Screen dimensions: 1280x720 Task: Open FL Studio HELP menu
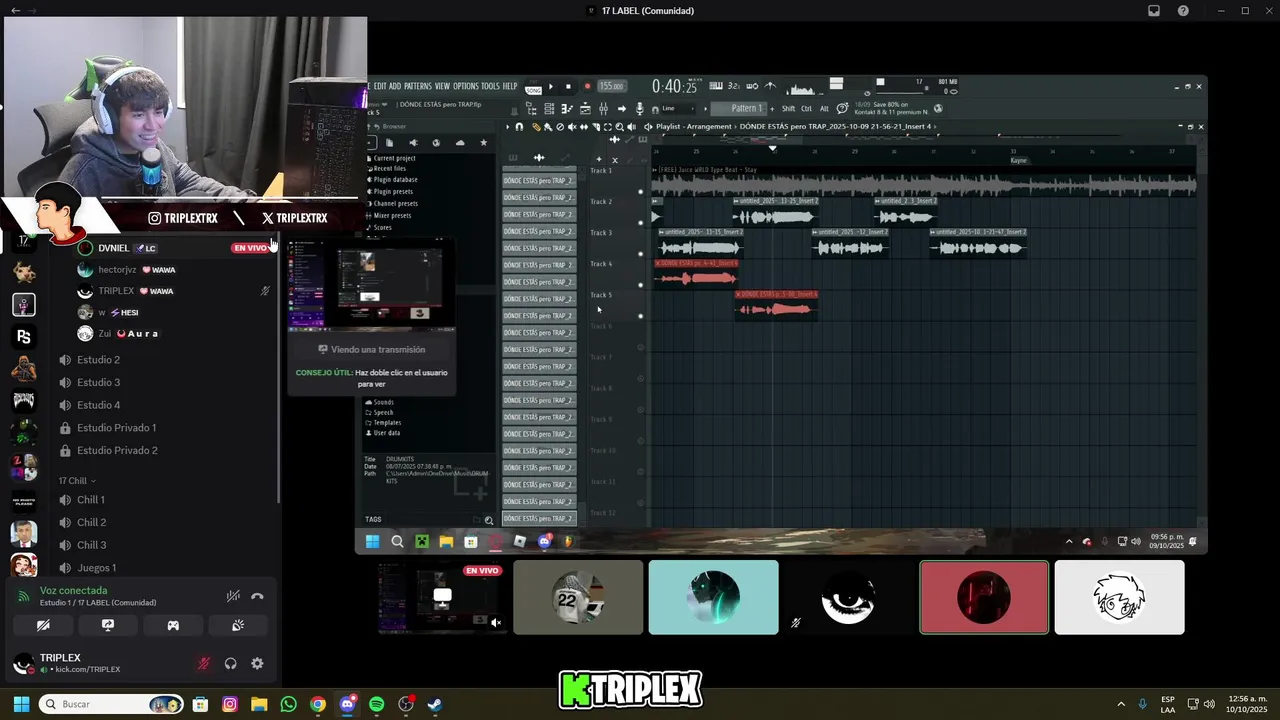(x=510, y=86)
